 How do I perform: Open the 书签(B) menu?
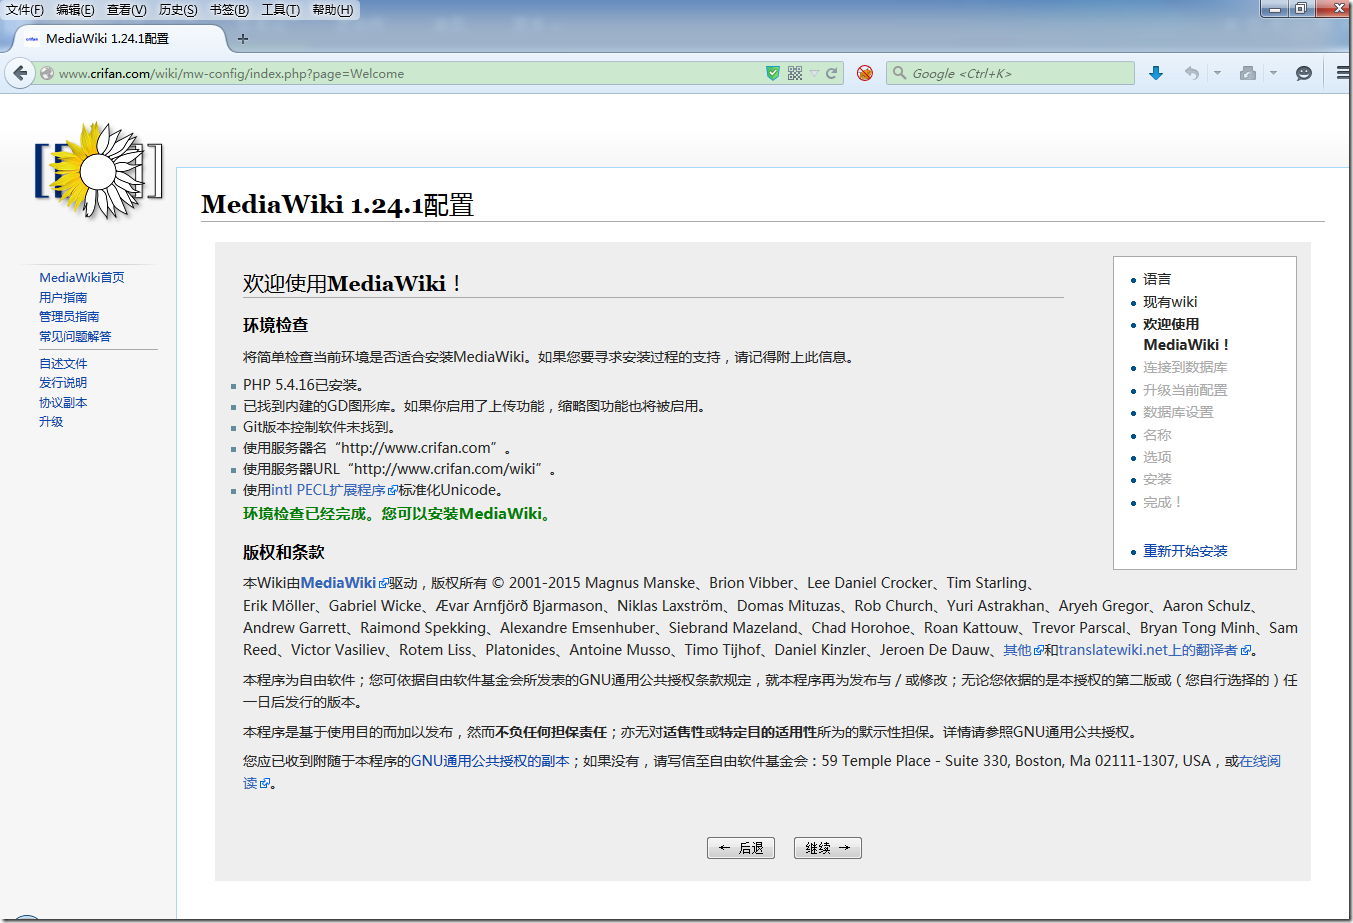pos(229,10)
